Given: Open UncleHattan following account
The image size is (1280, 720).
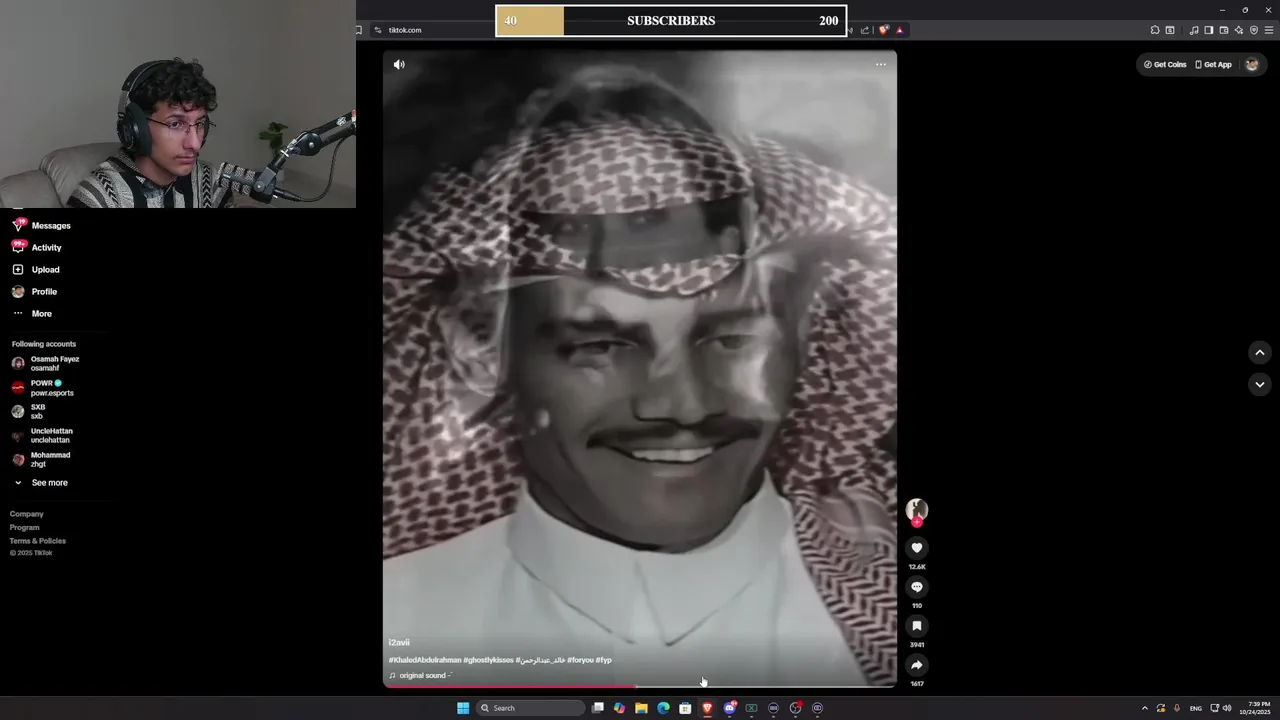Looking at the screenshot, I should tap(42, 436).
